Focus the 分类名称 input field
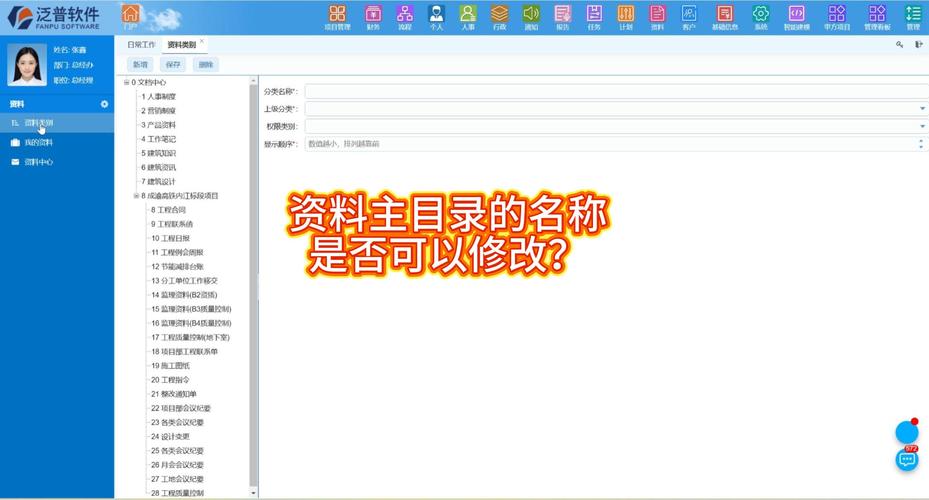The width and height of the screenshot is (929, 500). 616,91
